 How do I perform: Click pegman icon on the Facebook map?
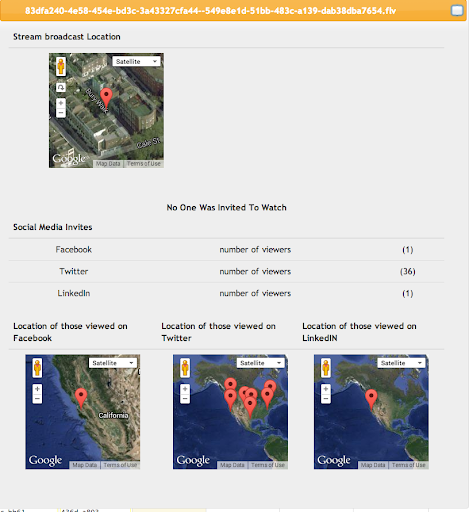point(37,368)
